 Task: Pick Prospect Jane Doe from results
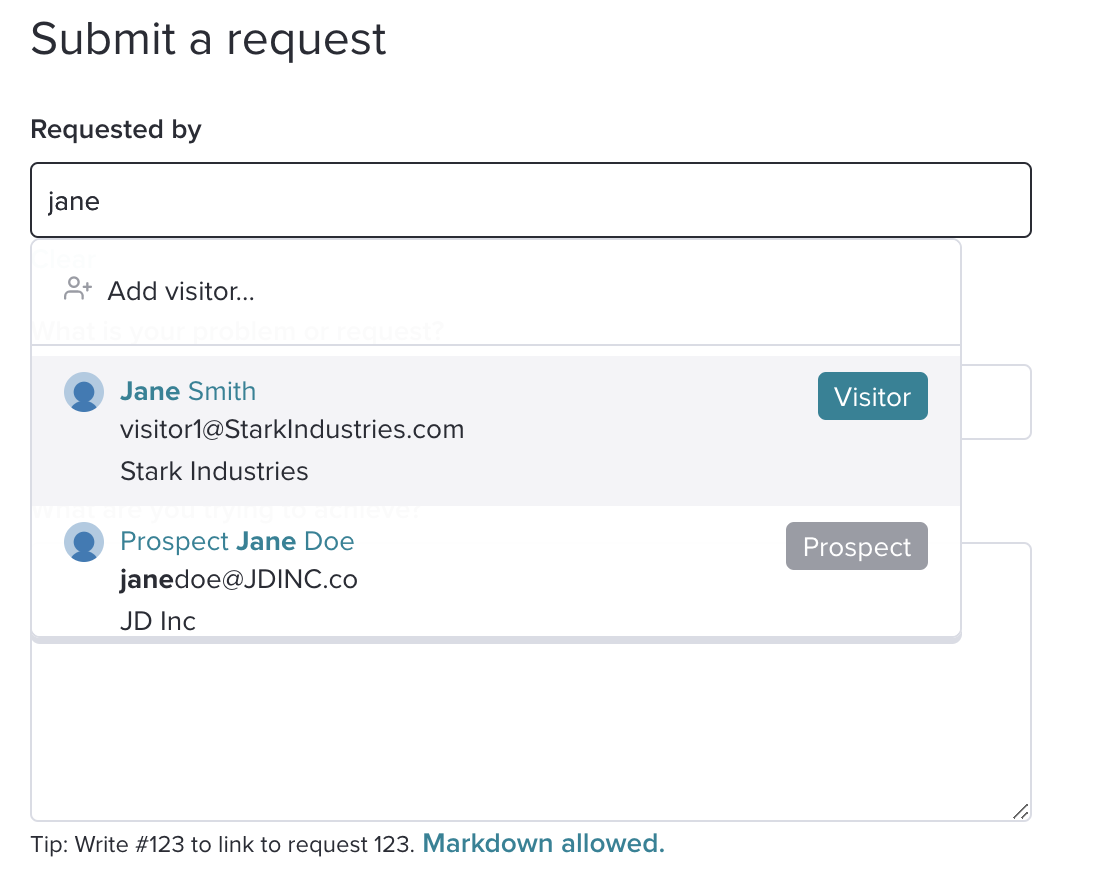pos(496,571)
